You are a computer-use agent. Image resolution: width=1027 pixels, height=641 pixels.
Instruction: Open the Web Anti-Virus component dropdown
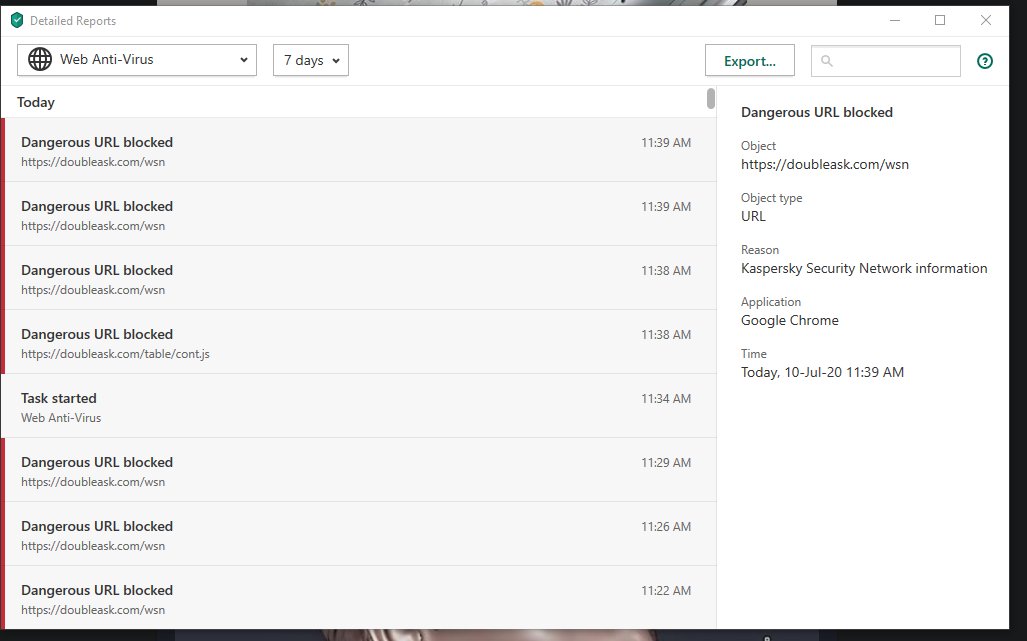pyautogui.click(x=137, y=60)
